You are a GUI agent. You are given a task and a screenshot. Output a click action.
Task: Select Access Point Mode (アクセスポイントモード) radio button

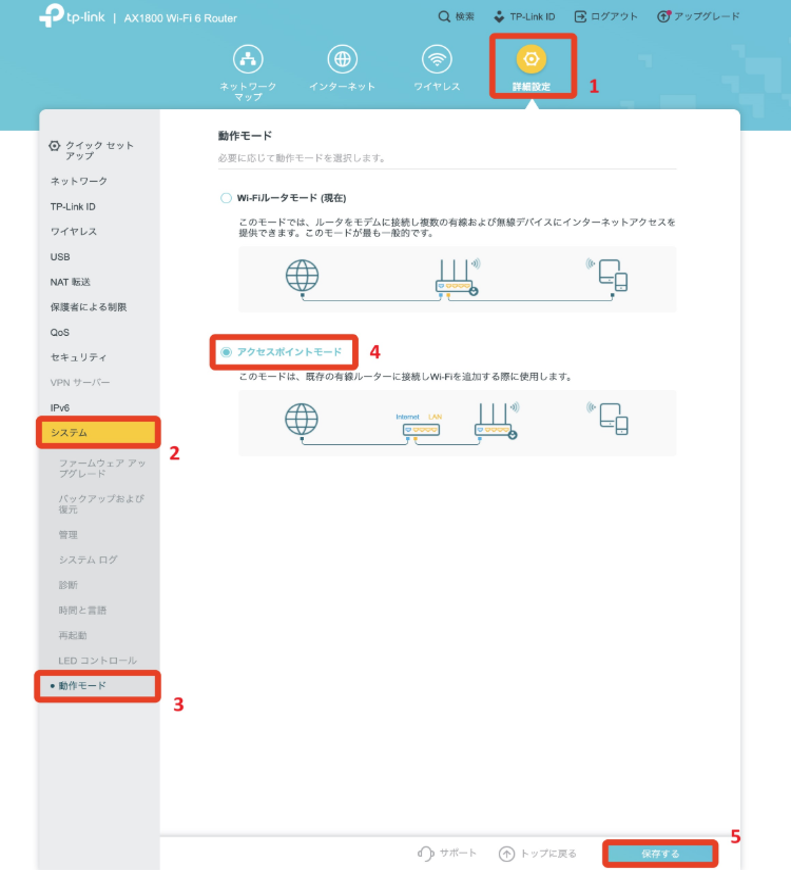(225, 352)
